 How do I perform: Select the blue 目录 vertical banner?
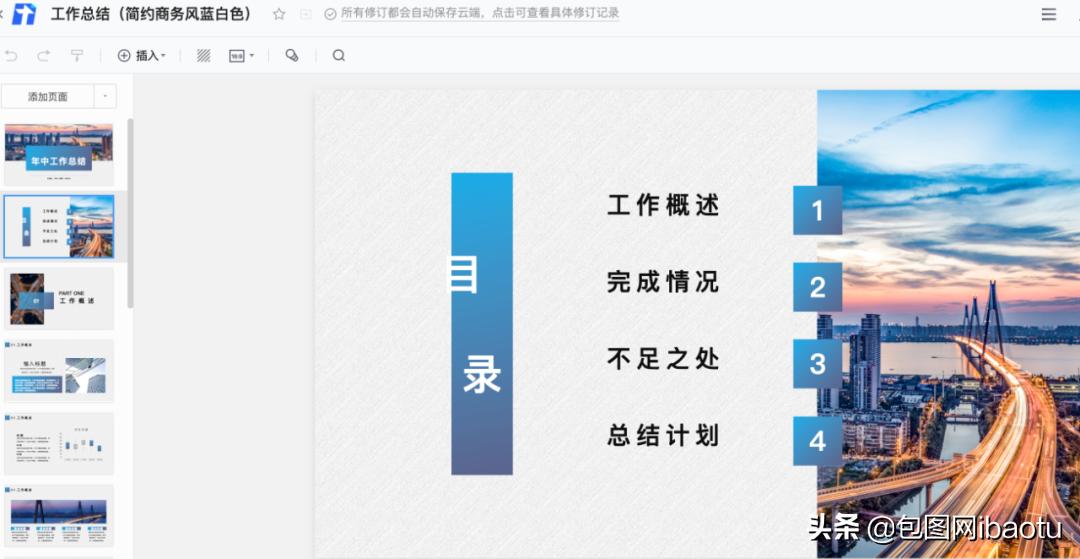[x=482, y=324]
